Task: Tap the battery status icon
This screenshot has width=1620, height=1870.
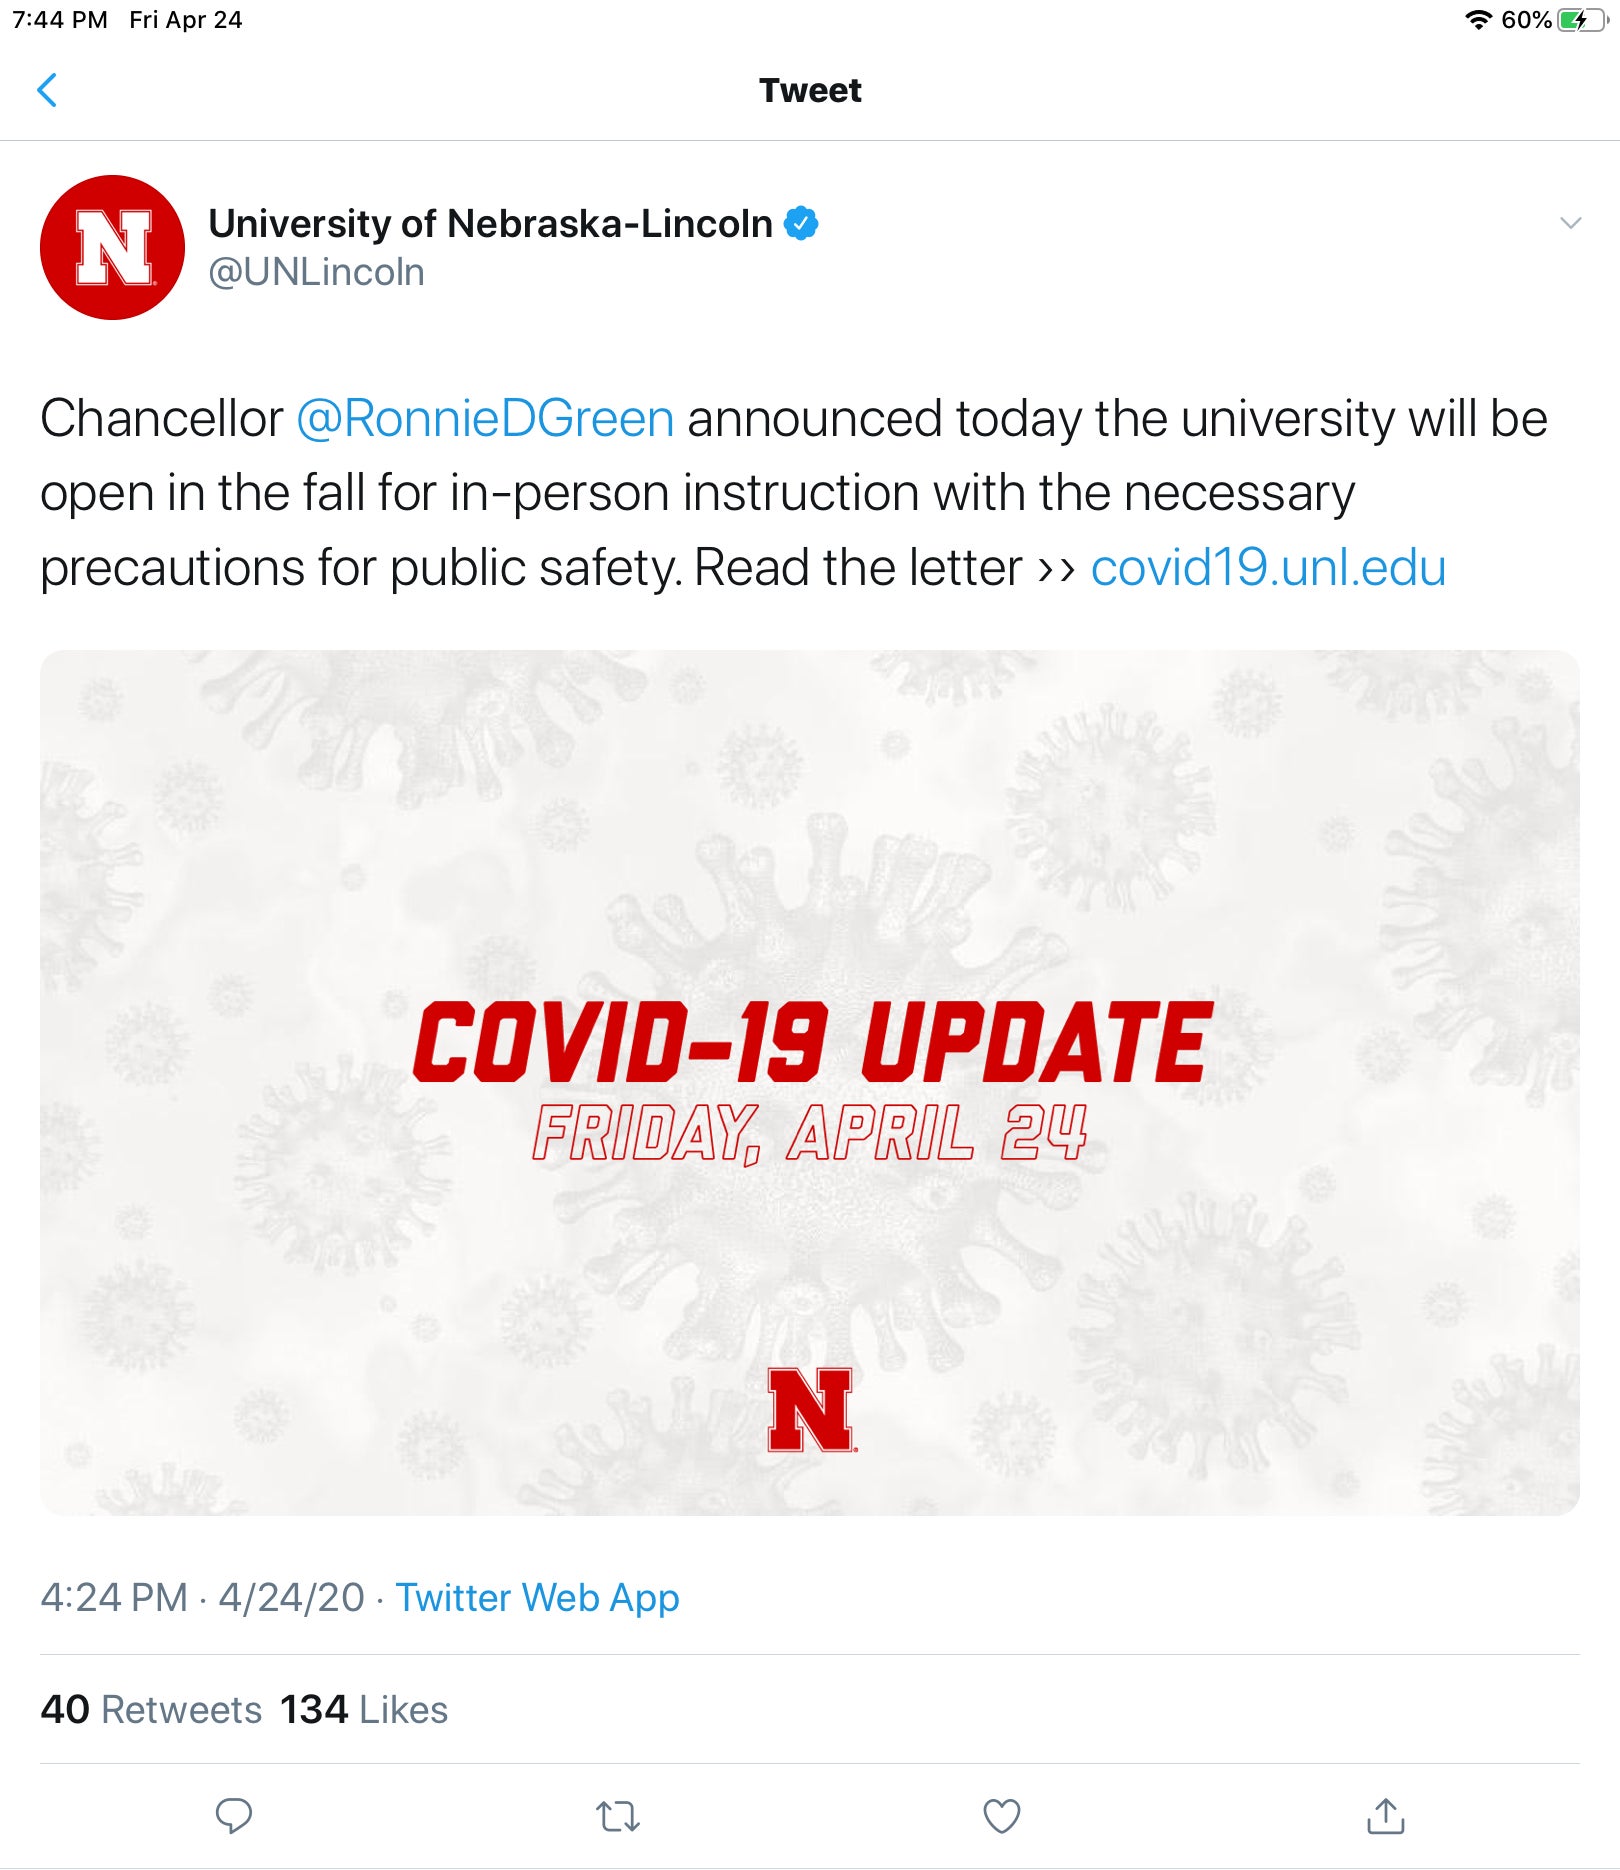Action: (1582, 20)
